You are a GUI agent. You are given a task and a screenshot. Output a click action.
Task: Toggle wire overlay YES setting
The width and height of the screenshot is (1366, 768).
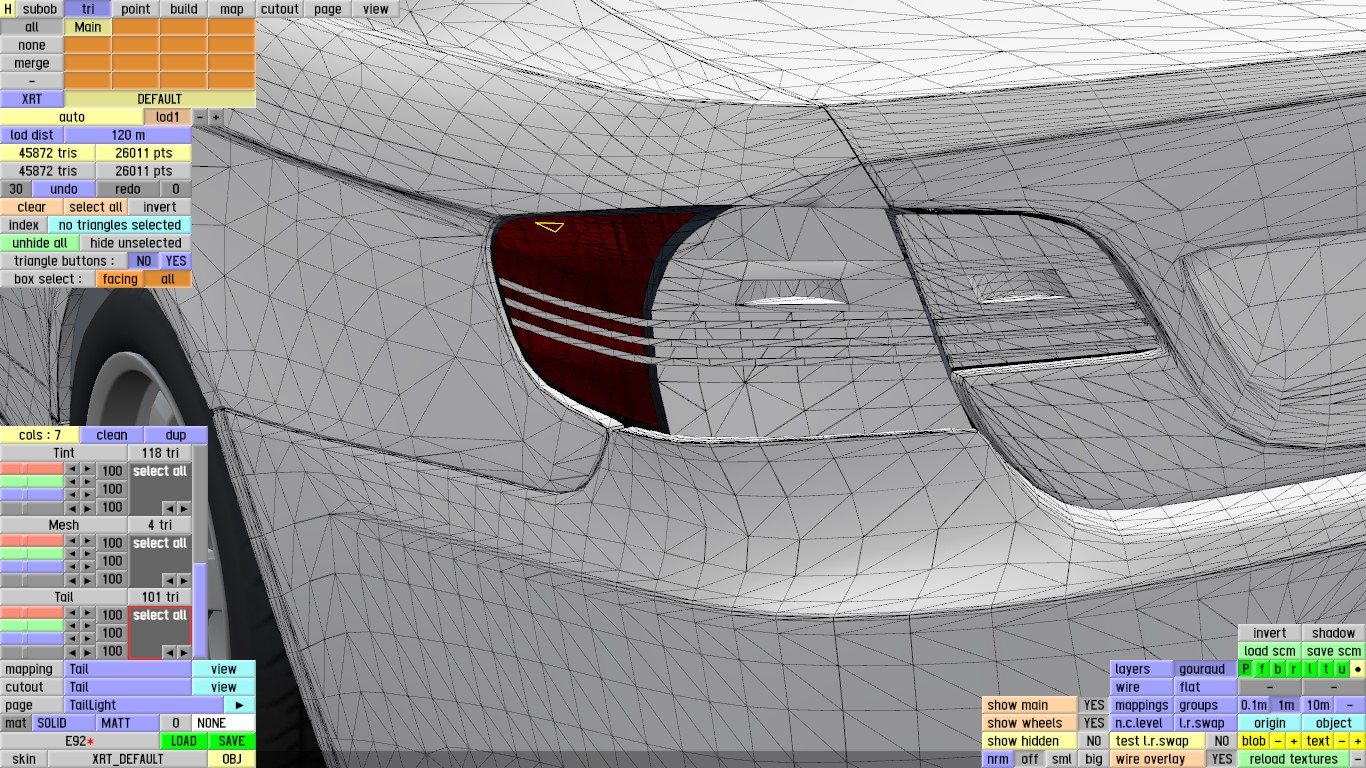[x=1221, y=759]
